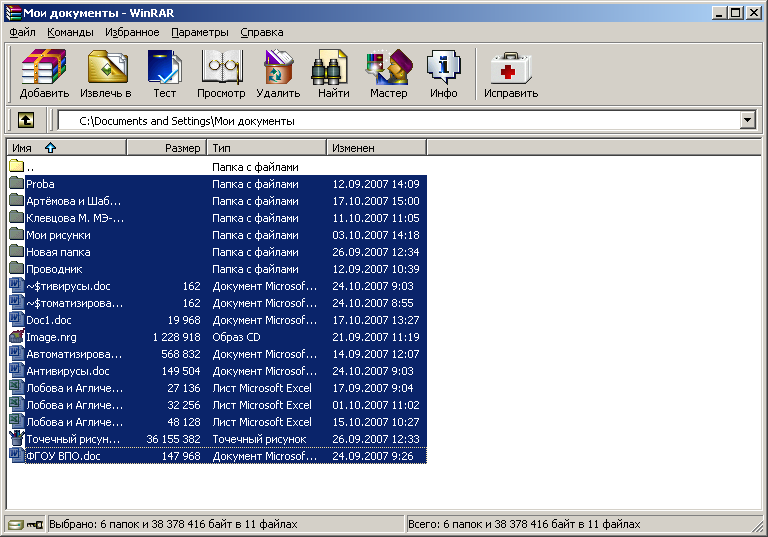
Task: Click the drive icon in status bar
Action: [15, 525]
